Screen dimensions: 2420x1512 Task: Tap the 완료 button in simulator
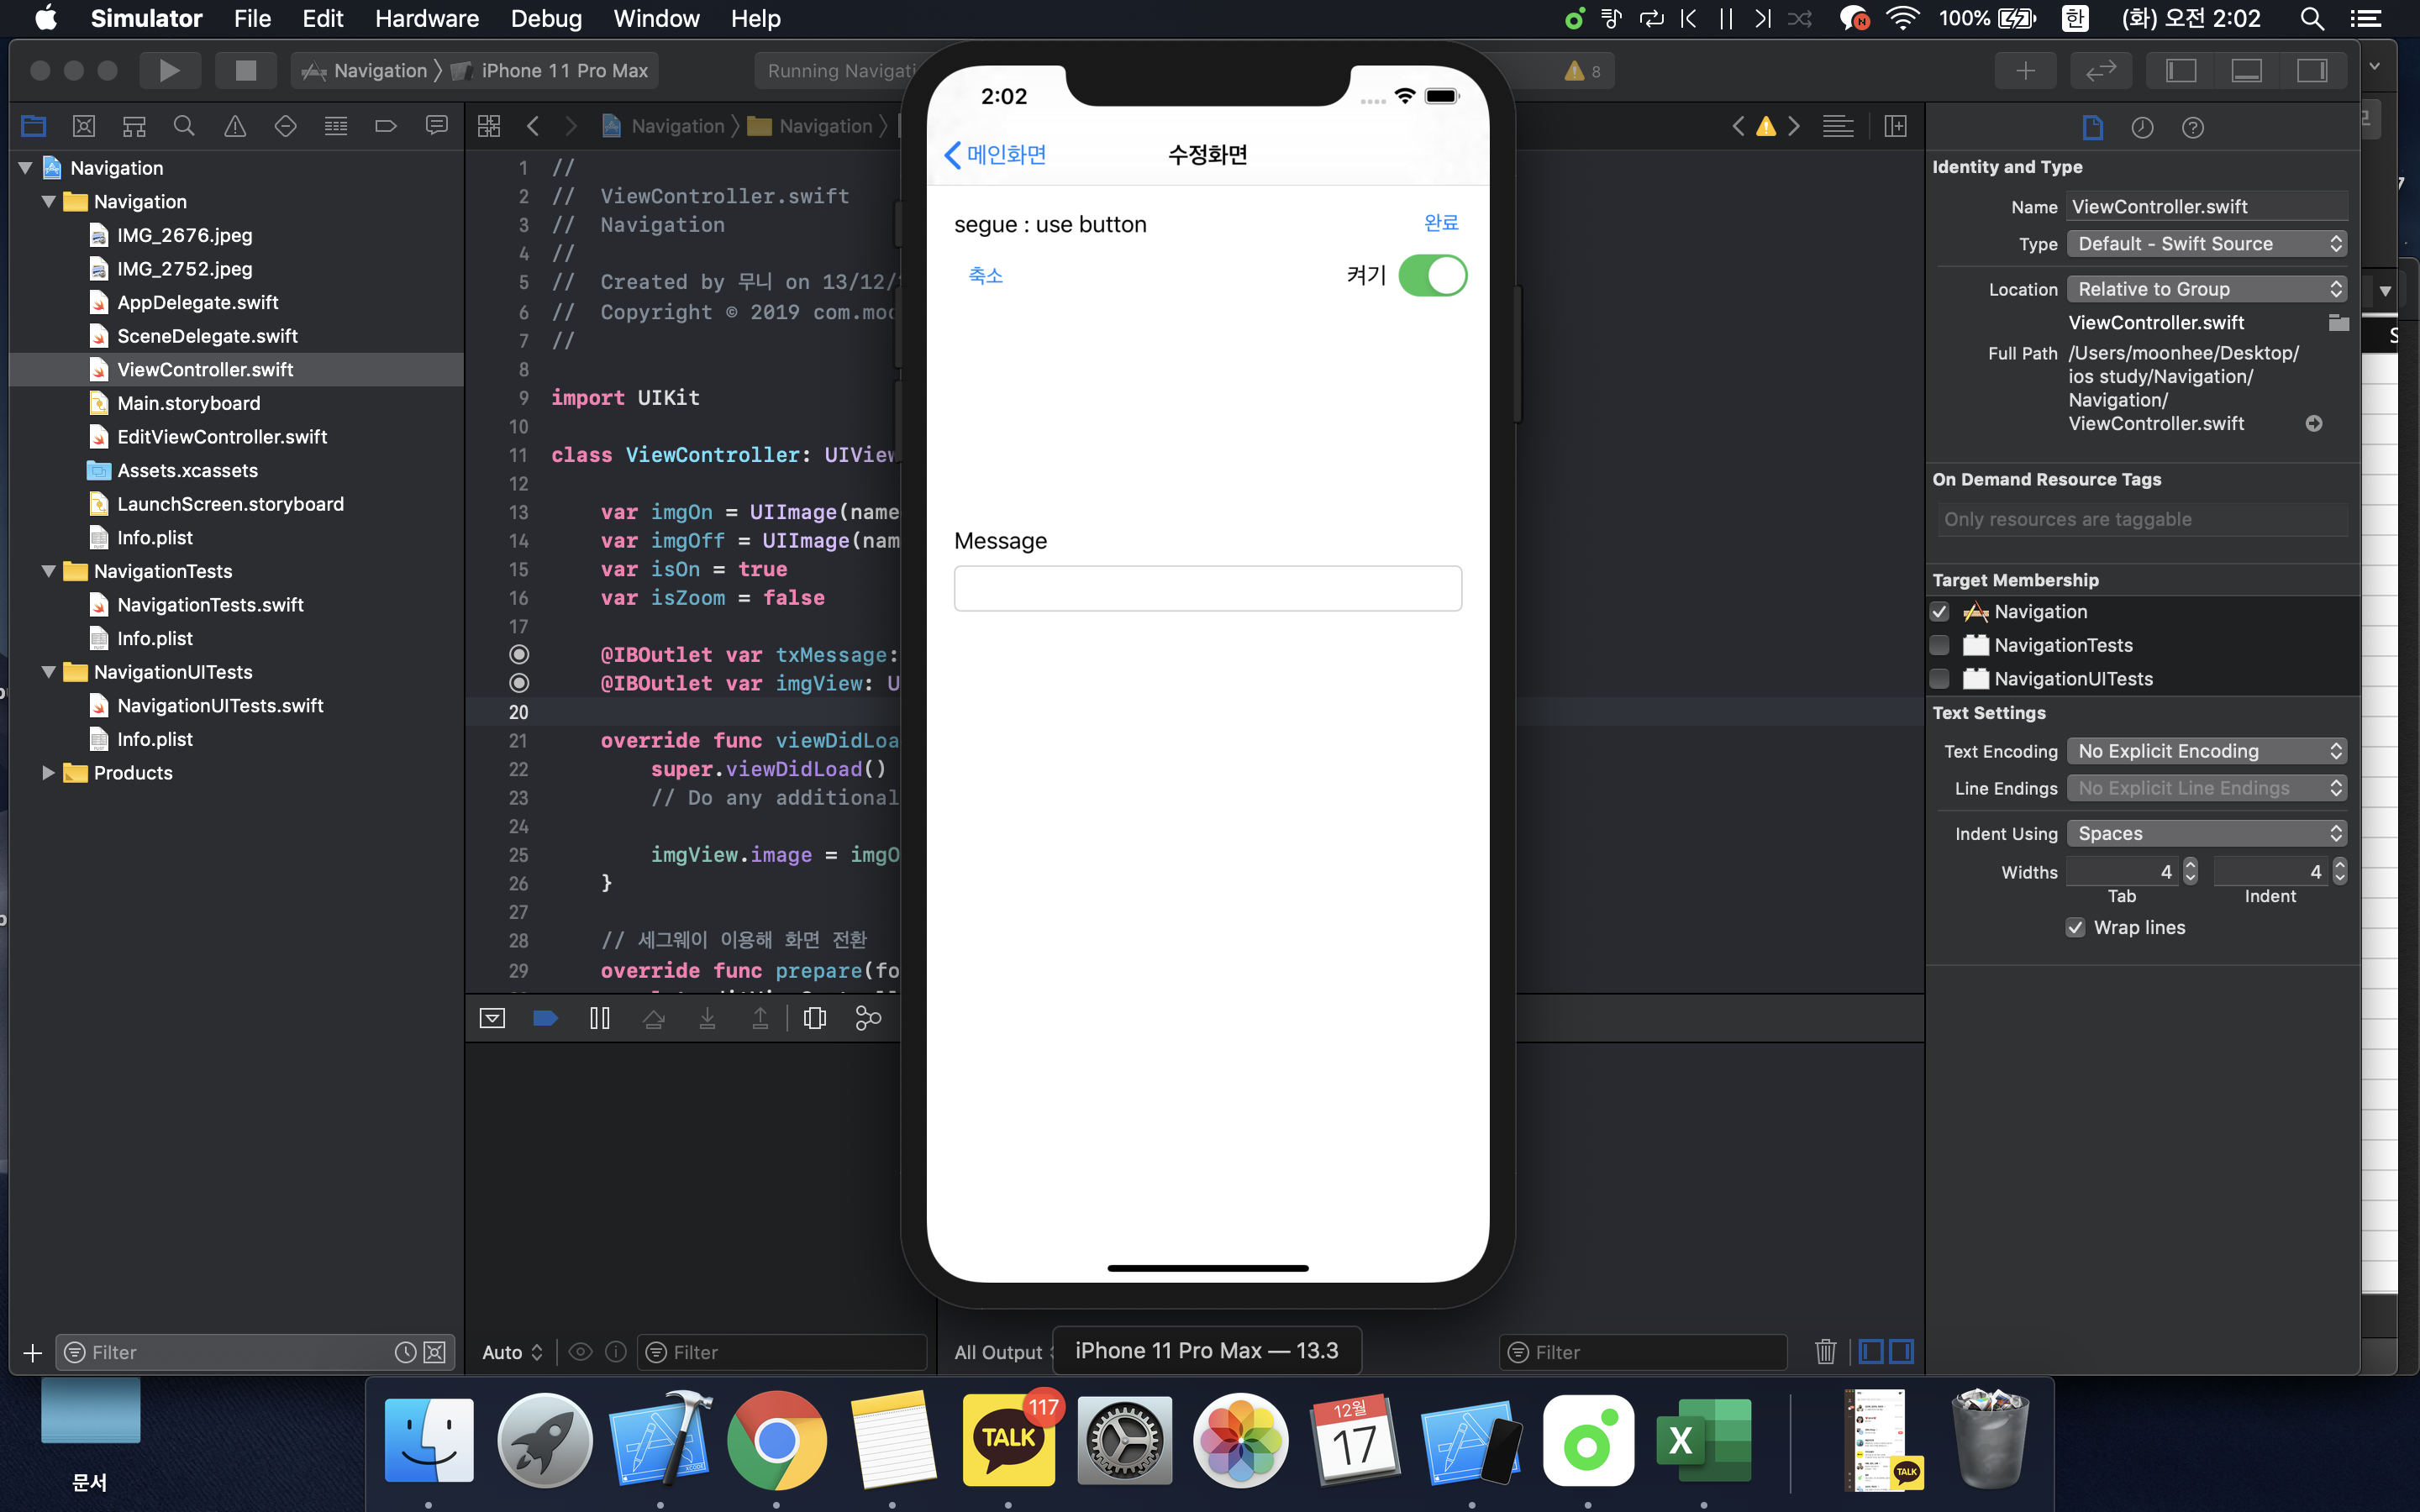click(1440, 223)
